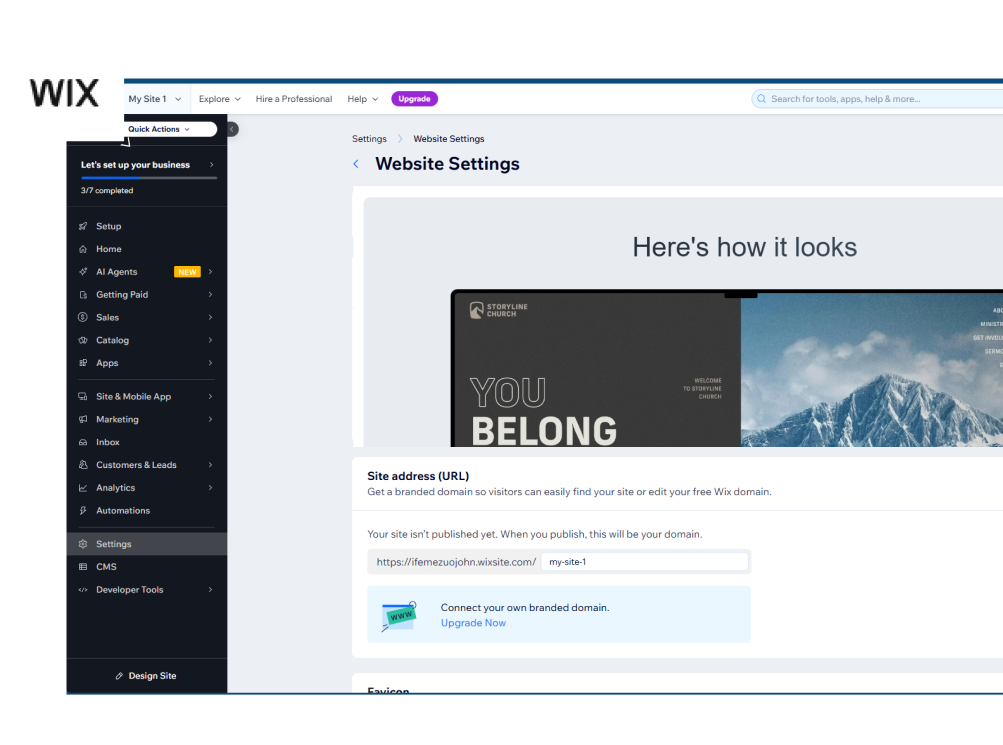Click the Analytics chart icon
Image resolution: width=1003 pixels, height=745 pixels.
point(83,488)
